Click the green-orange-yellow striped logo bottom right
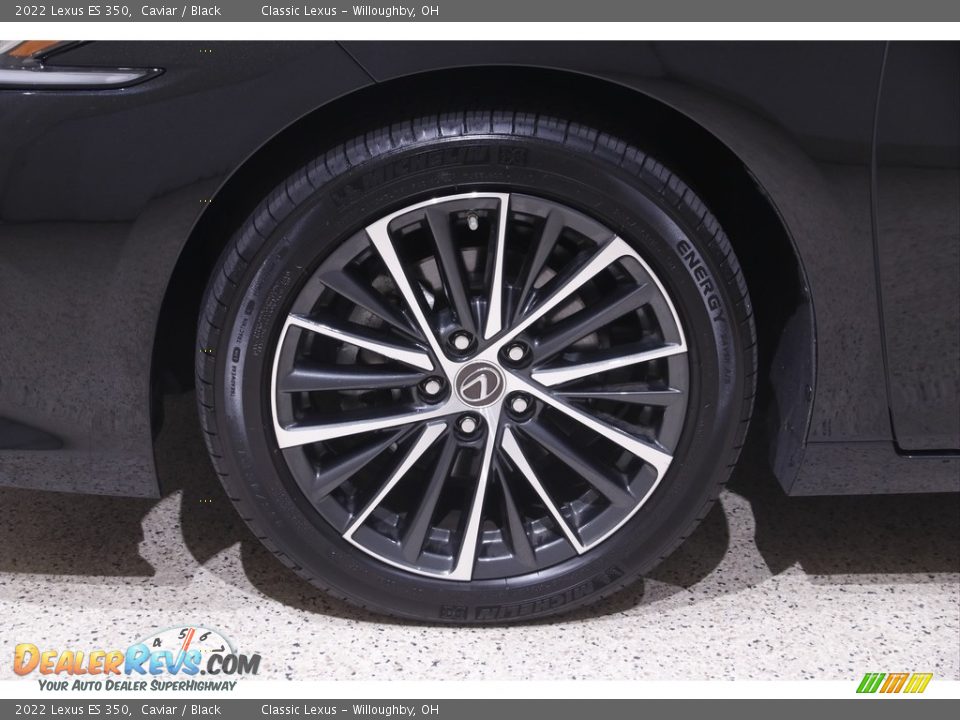 894,683
